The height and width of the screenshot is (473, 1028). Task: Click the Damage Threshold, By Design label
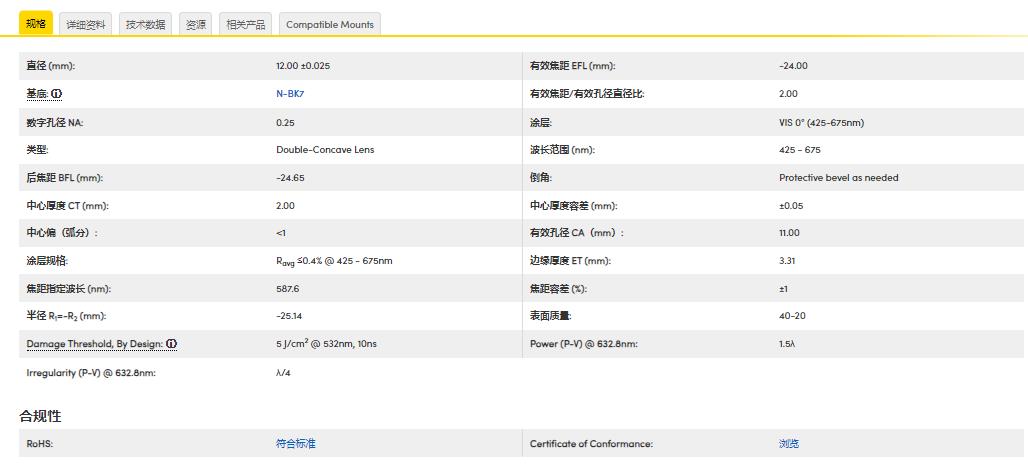click(x=94, y=344)
